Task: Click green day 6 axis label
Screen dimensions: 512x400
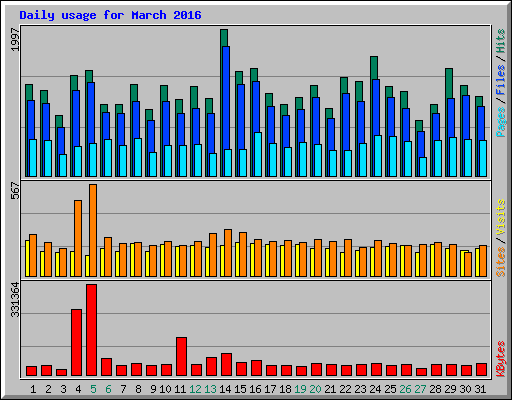Action: 108,389
